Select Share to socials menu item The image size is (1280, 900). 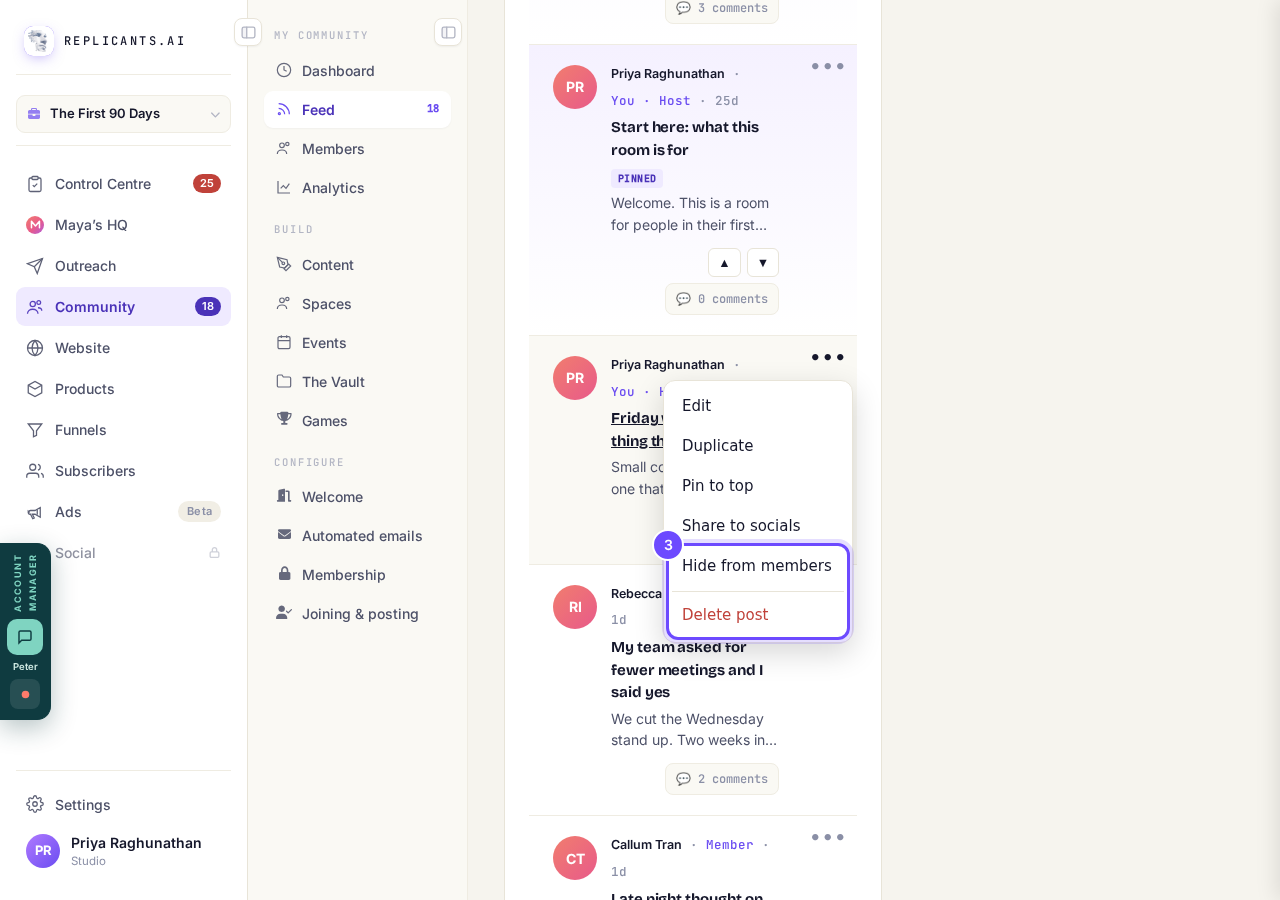coord(758,526)
